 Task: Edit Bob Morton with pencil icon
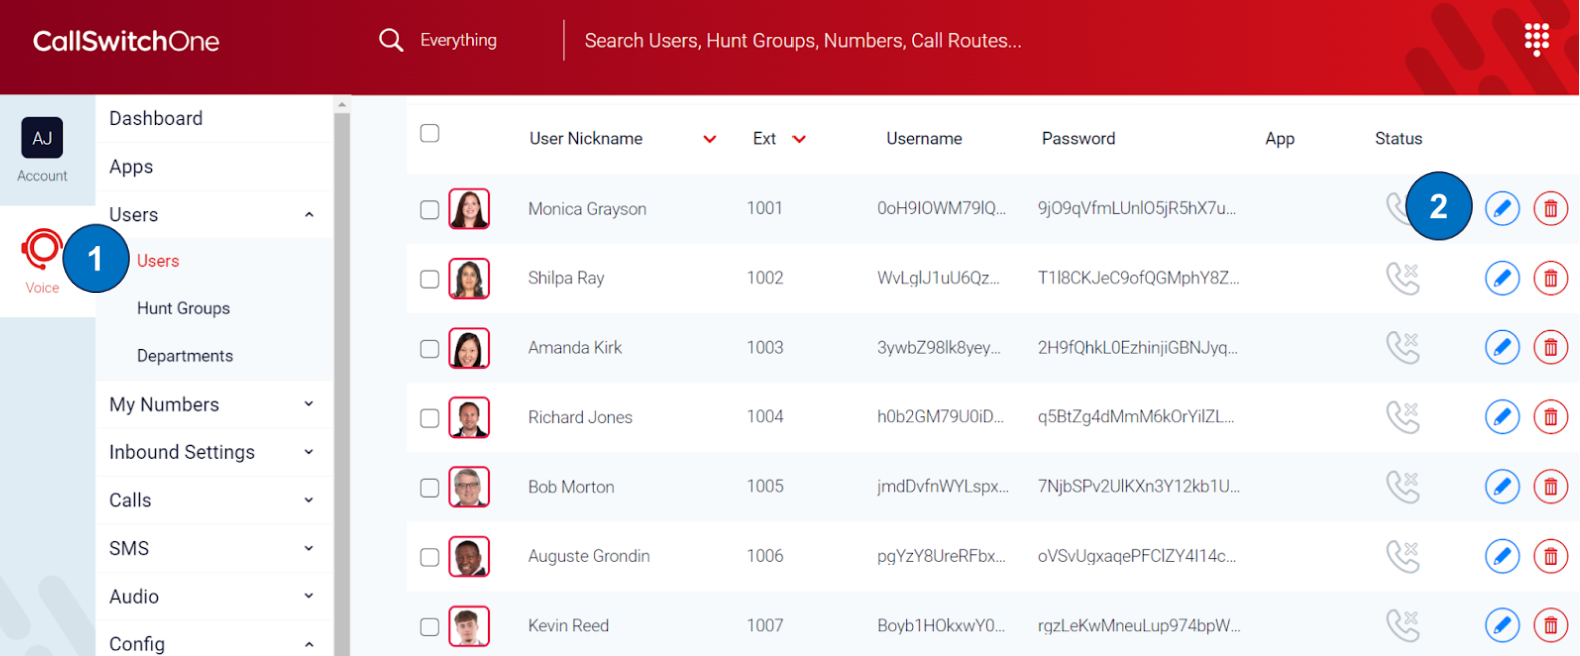point(1502,486)
